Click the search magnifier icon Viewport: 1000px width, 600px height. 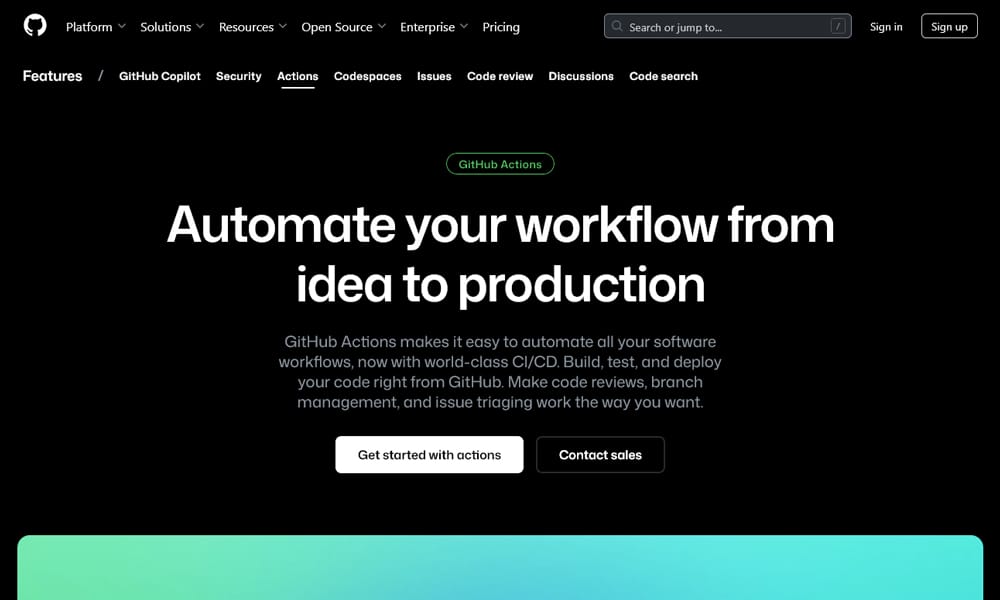pyautogui.click(x=618, y=26)
